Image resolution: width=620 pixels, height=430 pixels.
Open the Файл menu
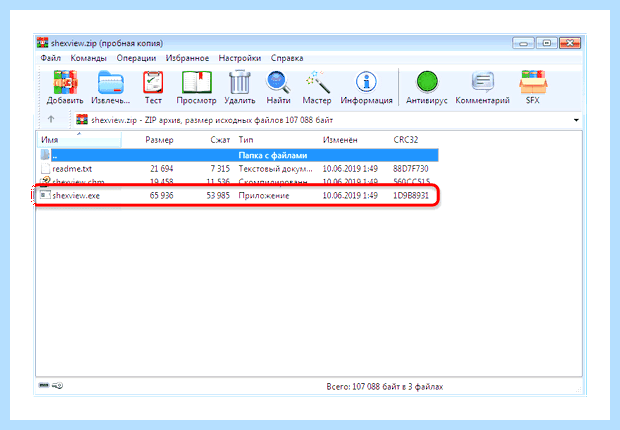(x=50, y=58)
